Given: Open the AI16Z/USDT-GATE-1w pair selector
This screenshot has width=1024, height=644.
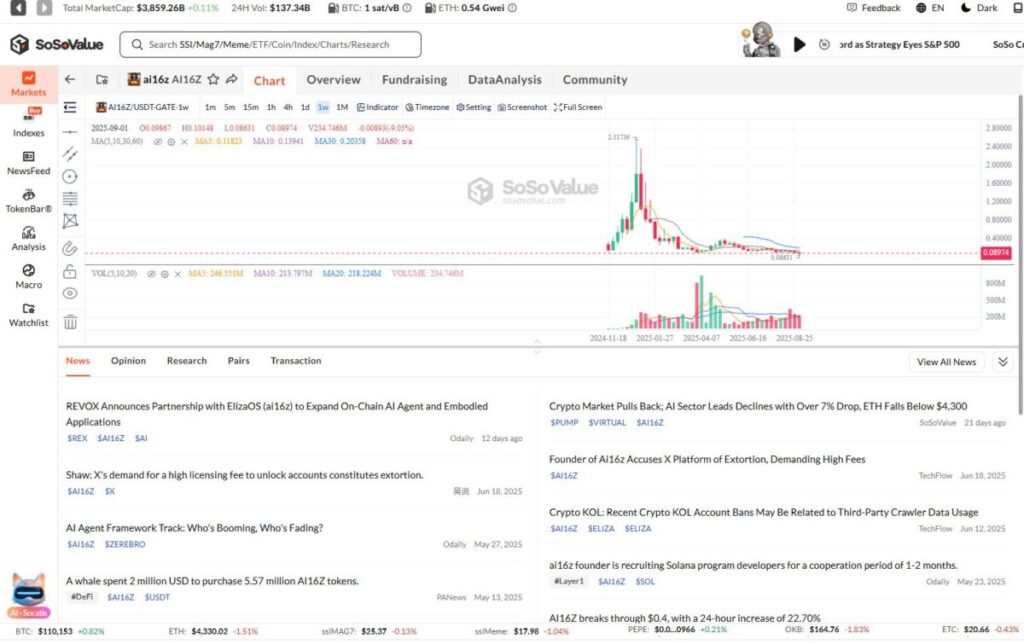Looking at the screenshot, I should [x=142, y=107].
